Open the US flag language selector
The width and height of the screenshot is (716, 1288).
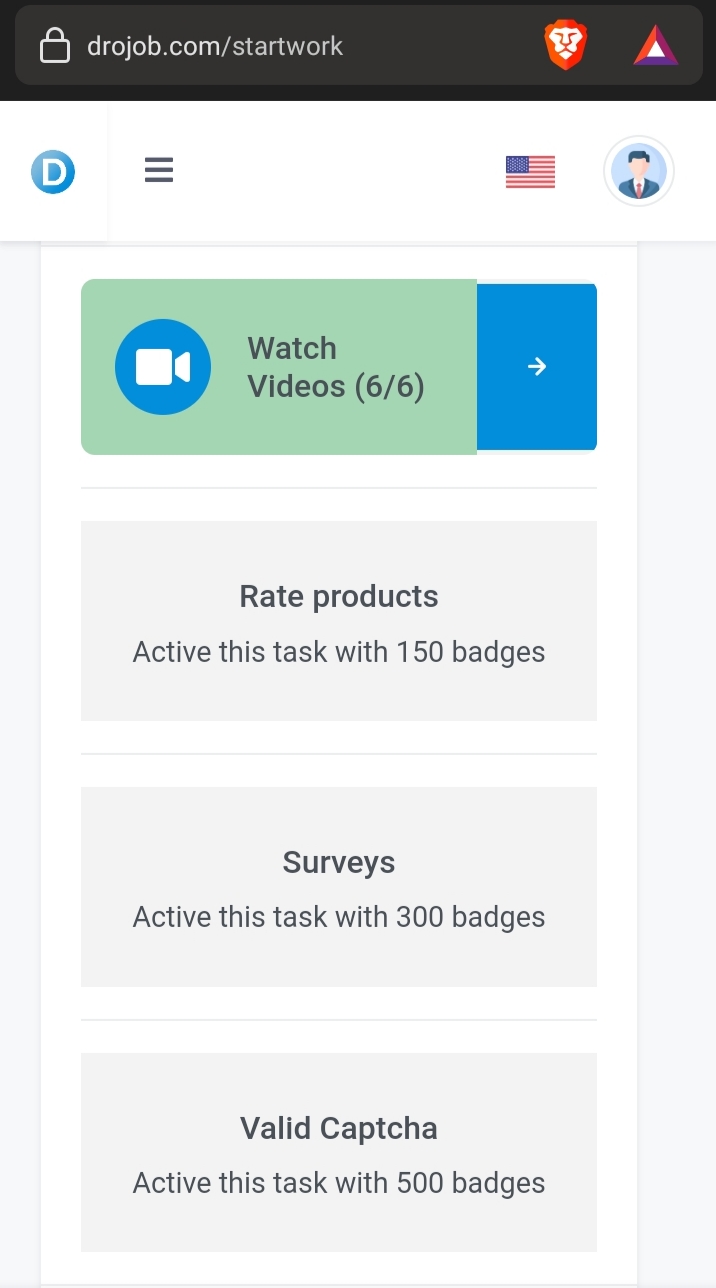[530, 172]
